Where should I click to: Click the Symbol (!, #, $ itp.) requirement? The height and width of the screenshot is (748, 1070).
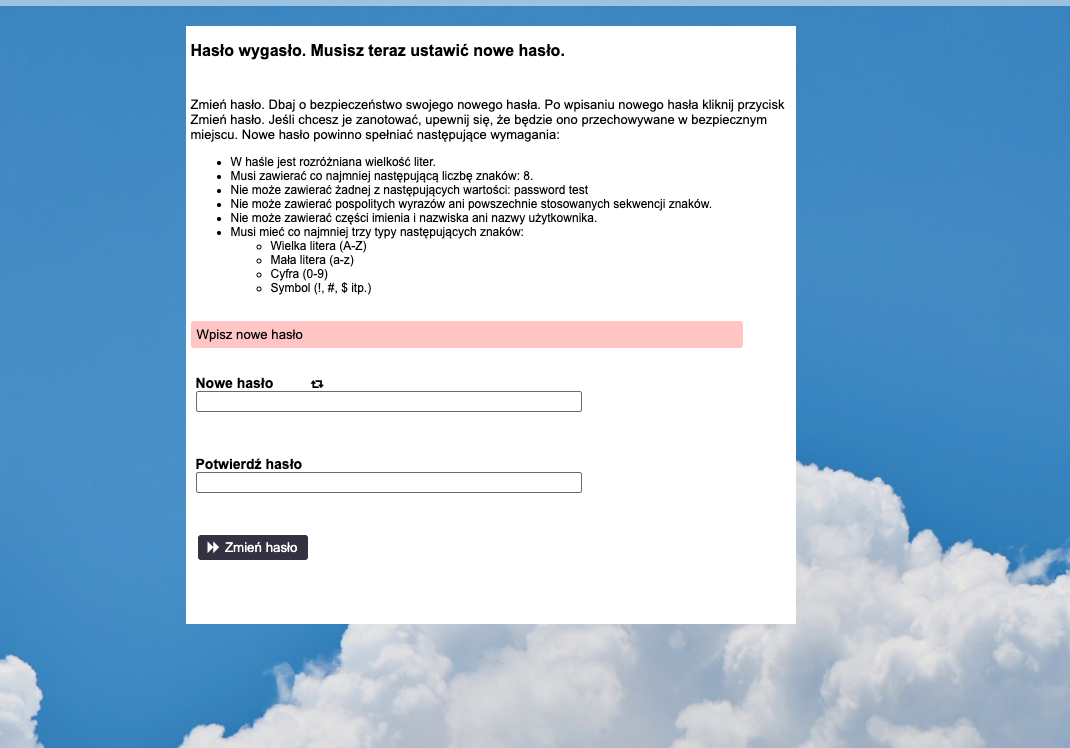pyautogui.click(x=320, y=288)
